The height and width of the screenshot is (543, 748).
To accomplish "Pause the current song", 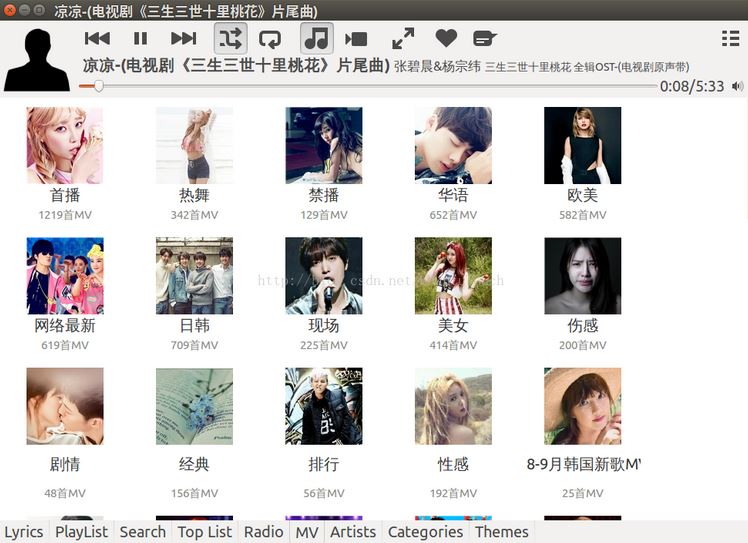I will (140, 38).
